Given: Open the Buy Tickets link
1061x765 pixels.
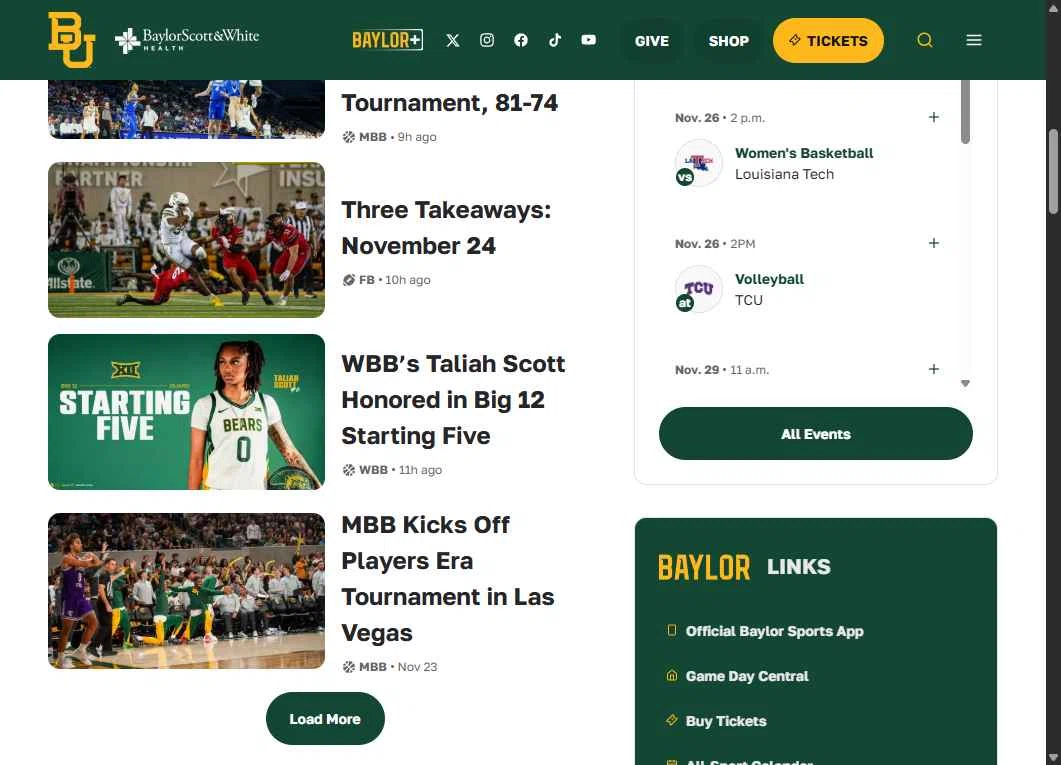Looking at the screenshot, I should point(726,720).
